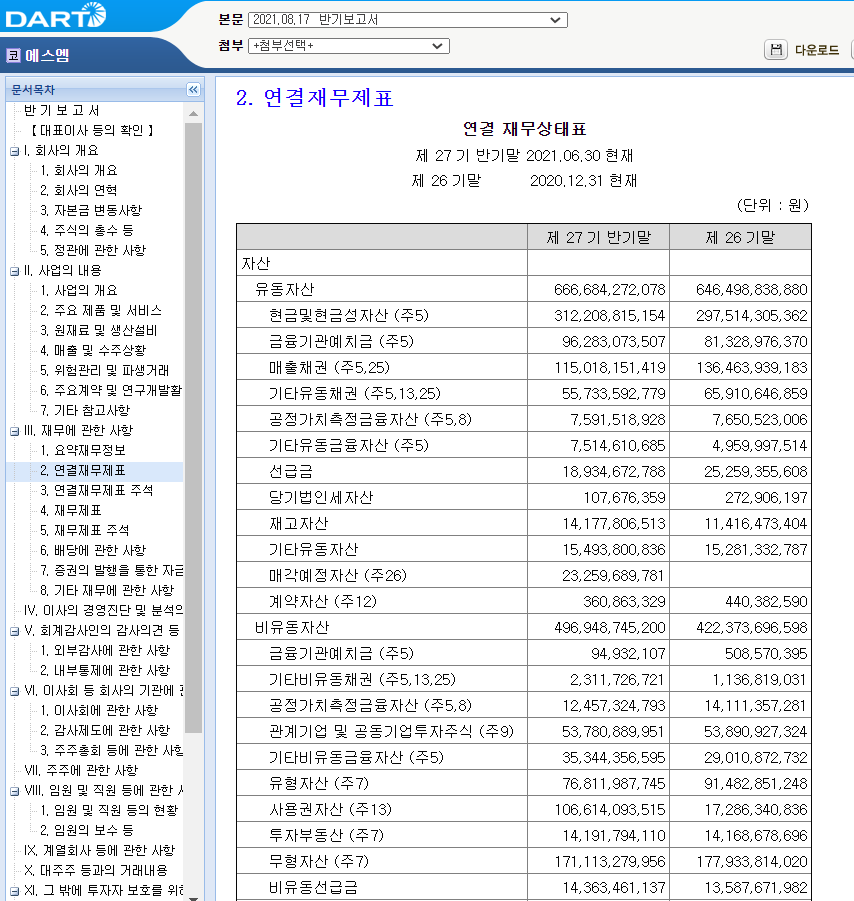Click the '문서목차' panel title

[33, 90]
